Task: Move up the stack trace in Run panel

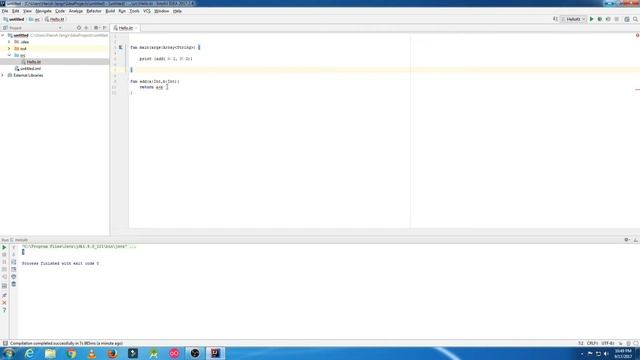Action: pyautogui.click(x=13, y=247)
